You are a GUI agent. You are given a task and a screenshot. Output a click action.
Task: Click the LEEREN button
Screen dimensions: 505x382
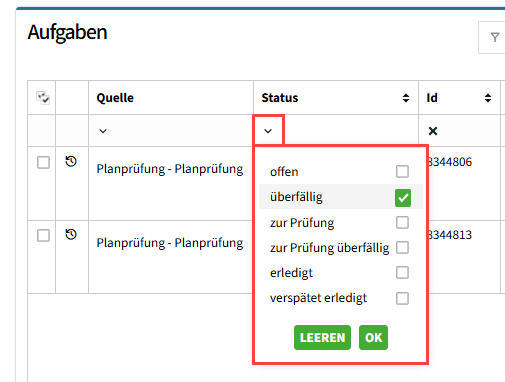(x=322, y=338)
